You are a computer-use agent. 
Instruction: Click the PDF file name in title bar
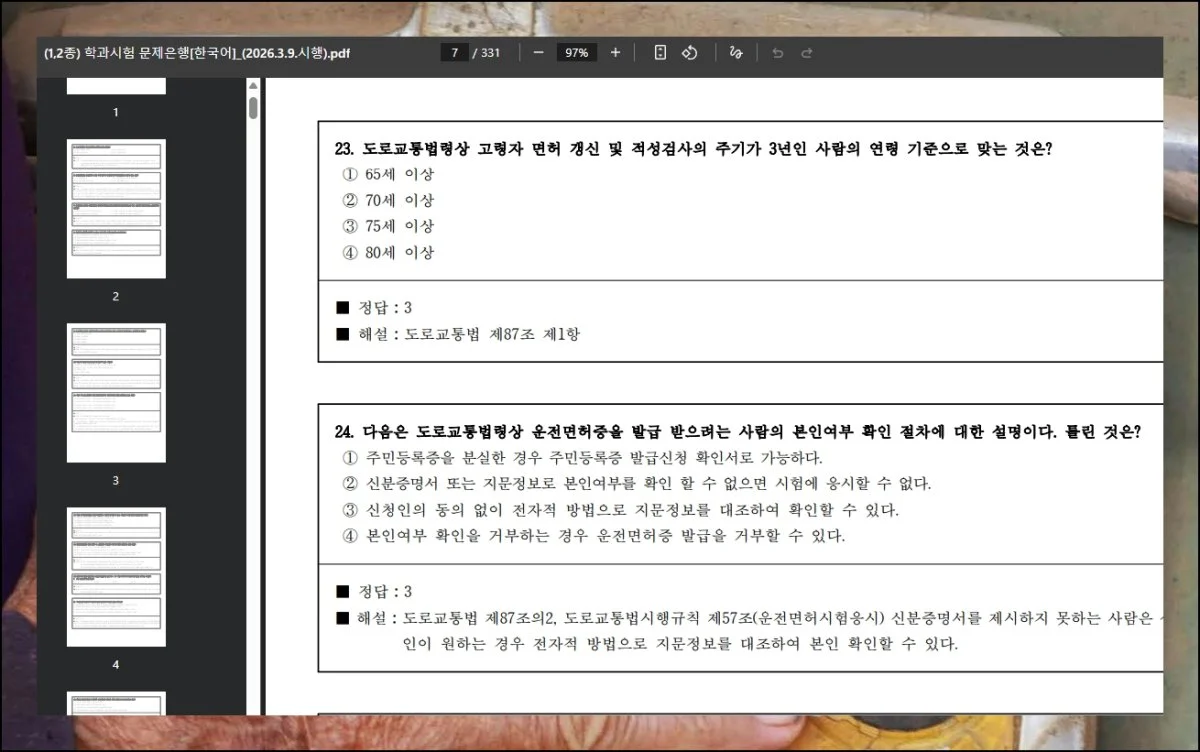pyautogui.click(x=197, y=53)
